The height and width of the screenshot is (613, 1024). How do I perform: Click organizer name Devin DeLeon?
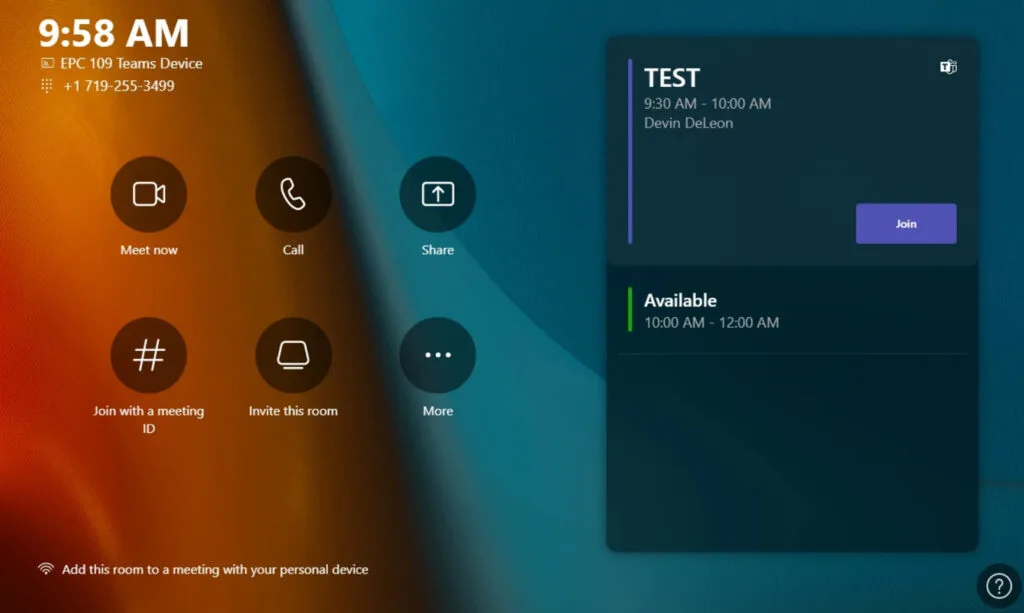(688, 123)
